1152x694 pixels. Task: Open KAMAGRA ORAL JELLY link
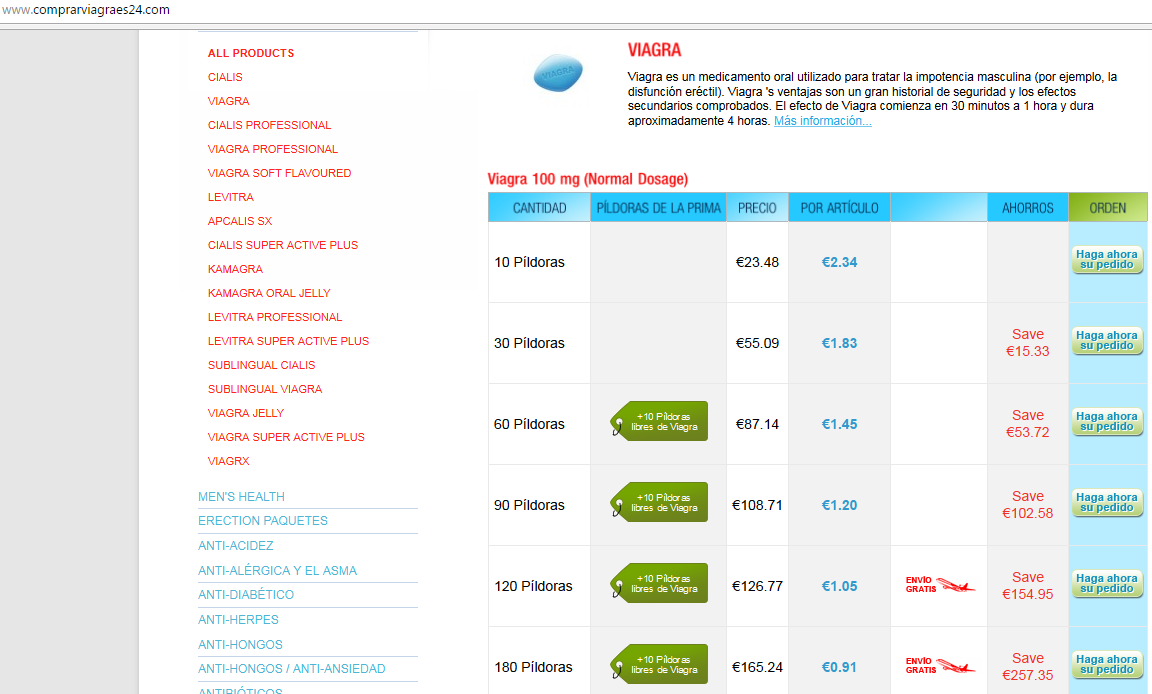point(269,293)
